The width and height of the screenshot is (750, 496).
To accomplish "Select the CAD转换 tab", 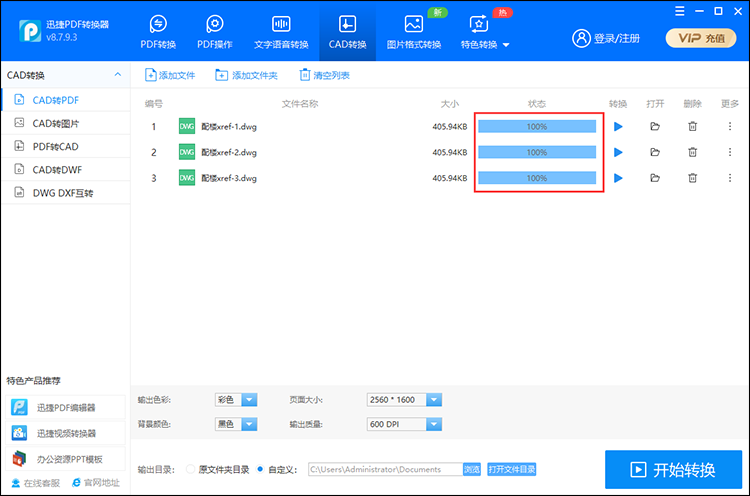I will click(347, 32).
